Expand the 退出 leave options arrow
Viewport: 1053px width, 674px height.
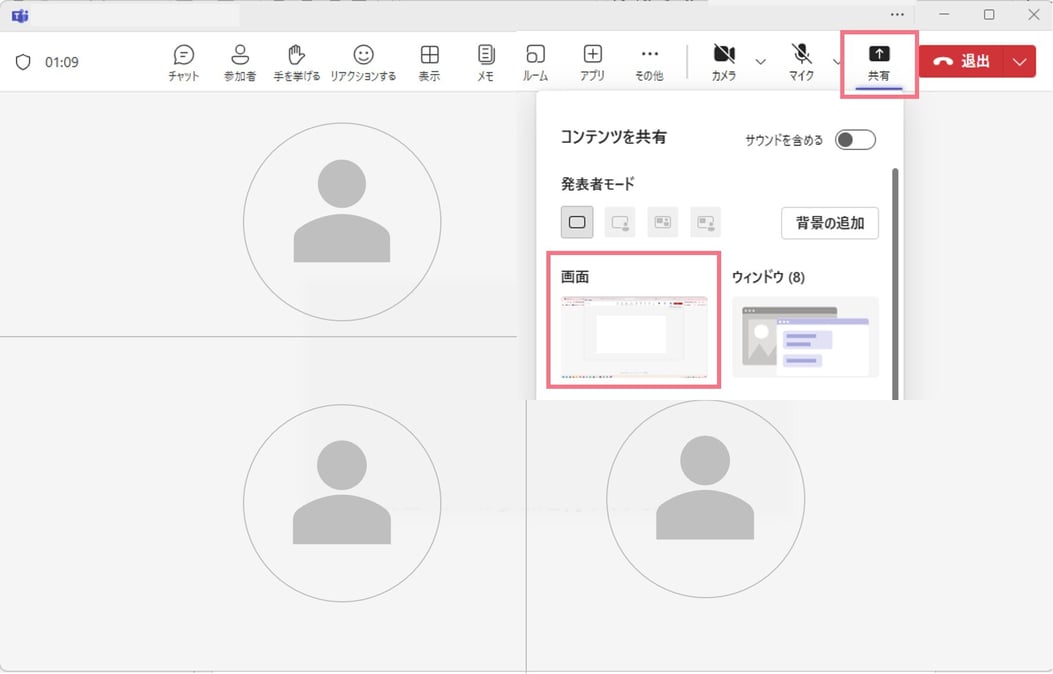click(x=1019, y=62)
